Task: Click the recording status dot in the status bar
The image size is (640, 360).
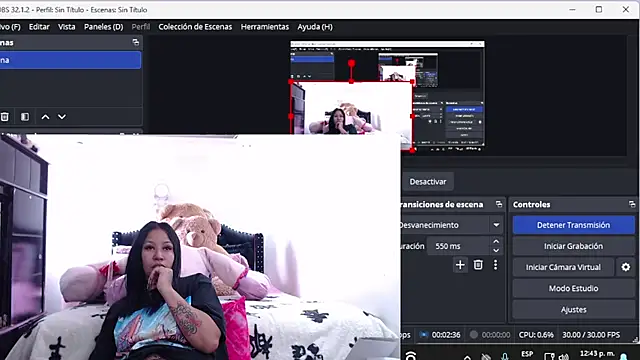Action: pyautogui.click(x=473, y=335)
